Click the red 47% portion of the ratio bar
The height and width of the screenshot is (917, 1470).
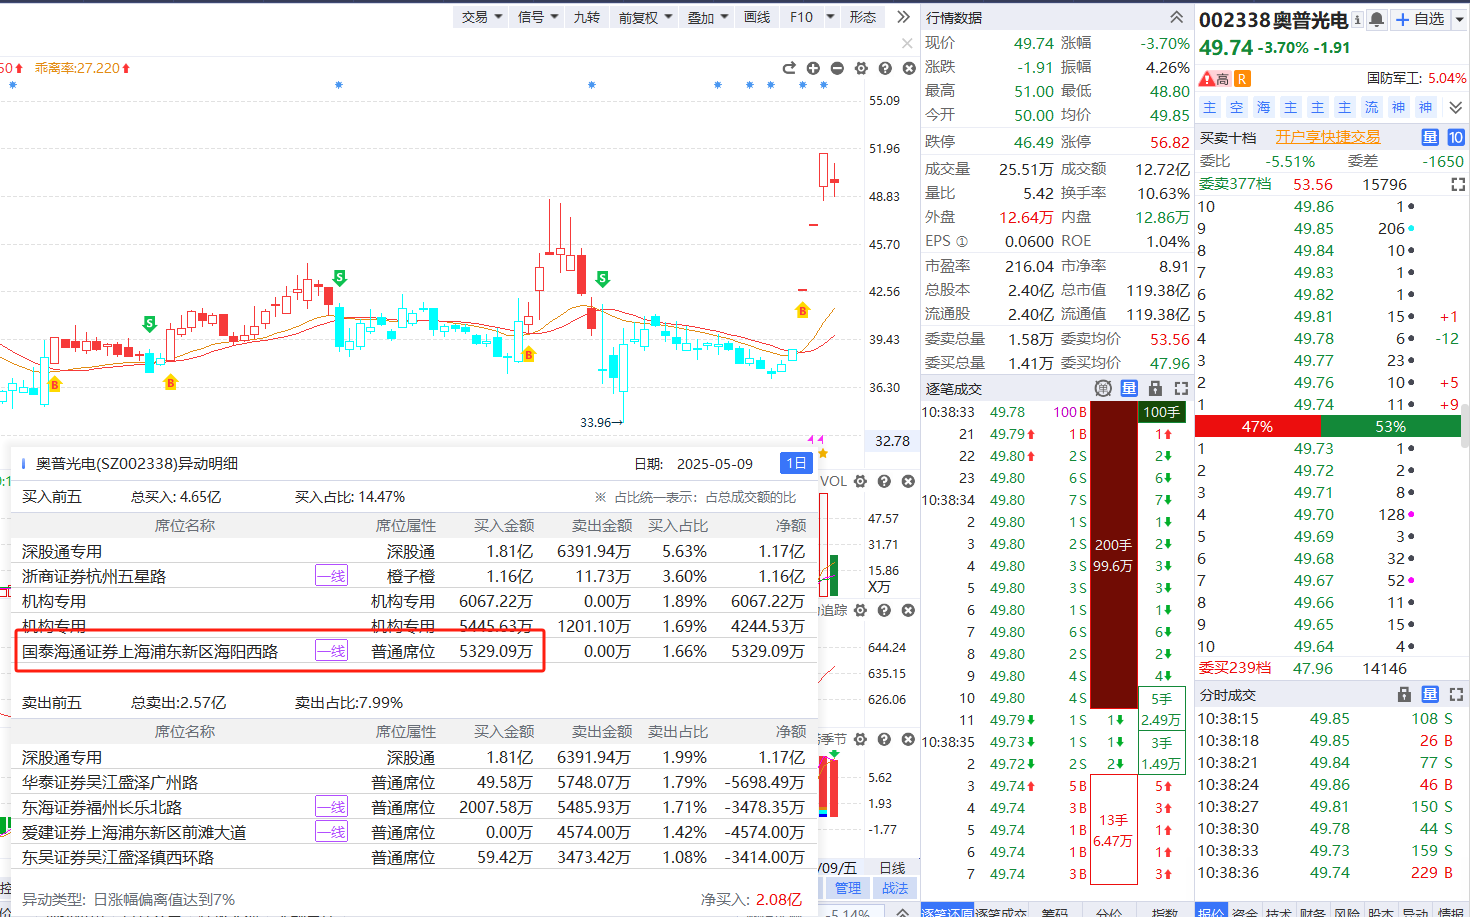[1256, 427]
